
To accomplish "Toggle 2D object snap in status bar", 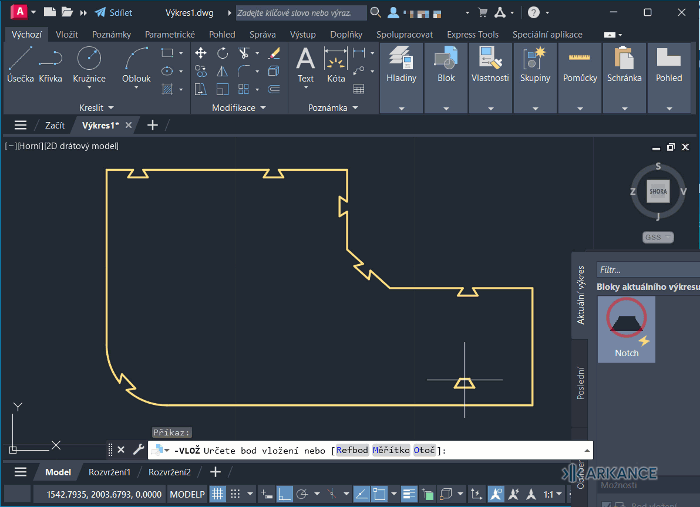I will click(379, 494).
